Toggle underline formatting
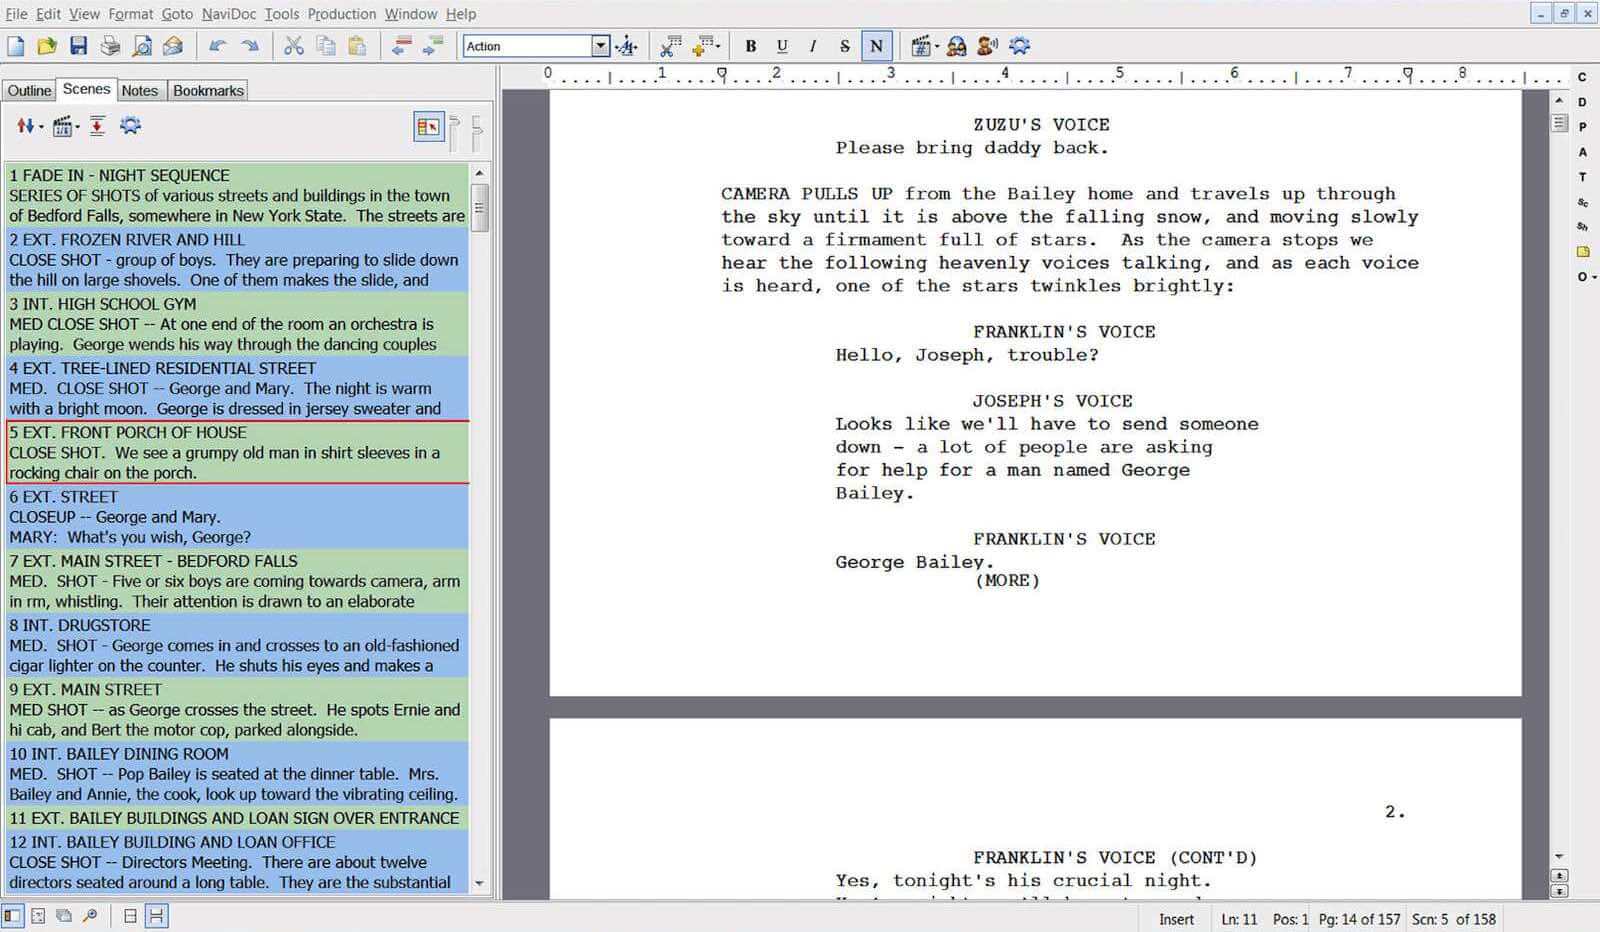This screenshot has height=932, width=1600. (782, 46)
